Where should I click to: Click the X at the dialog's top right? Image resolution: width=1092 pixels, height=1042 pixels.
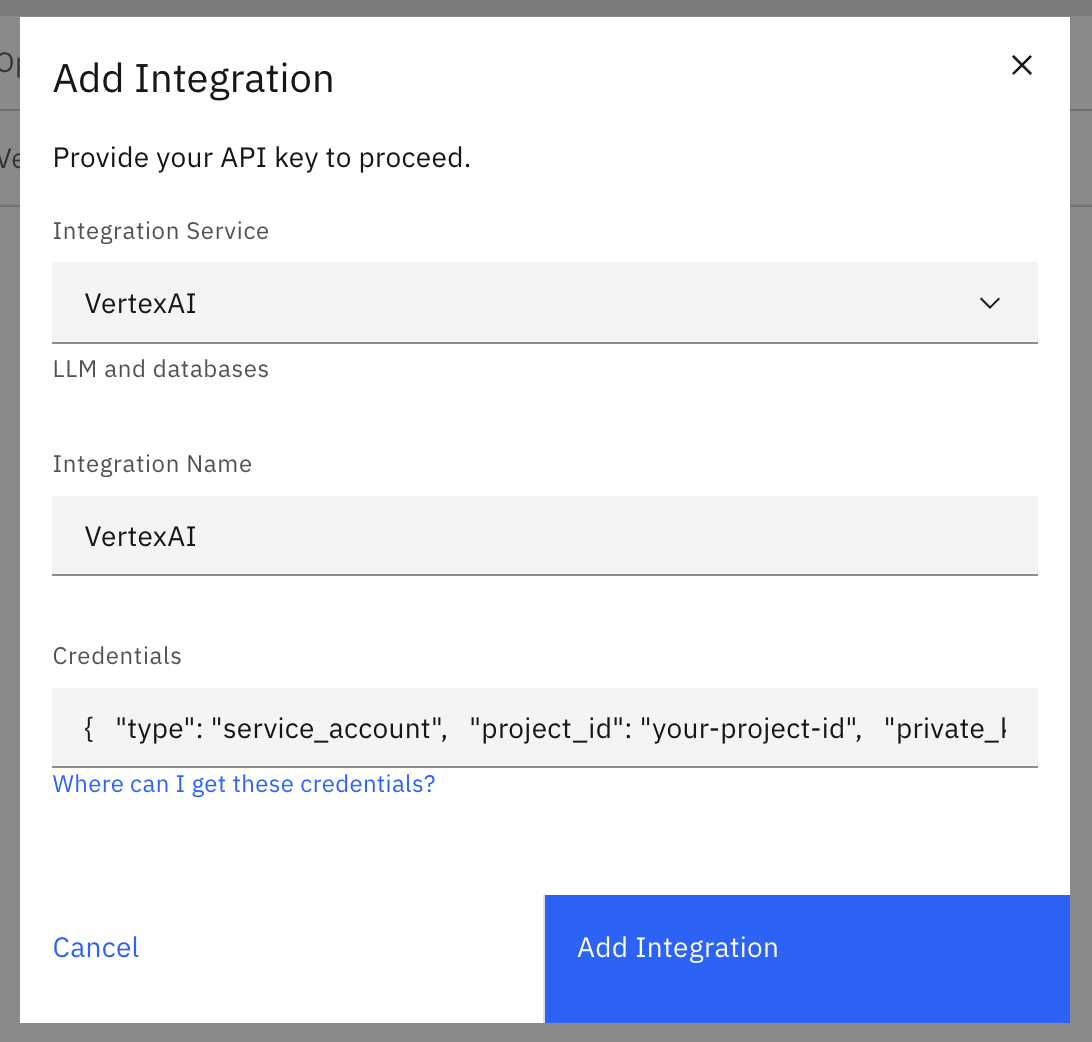(x=1021, y=64)
